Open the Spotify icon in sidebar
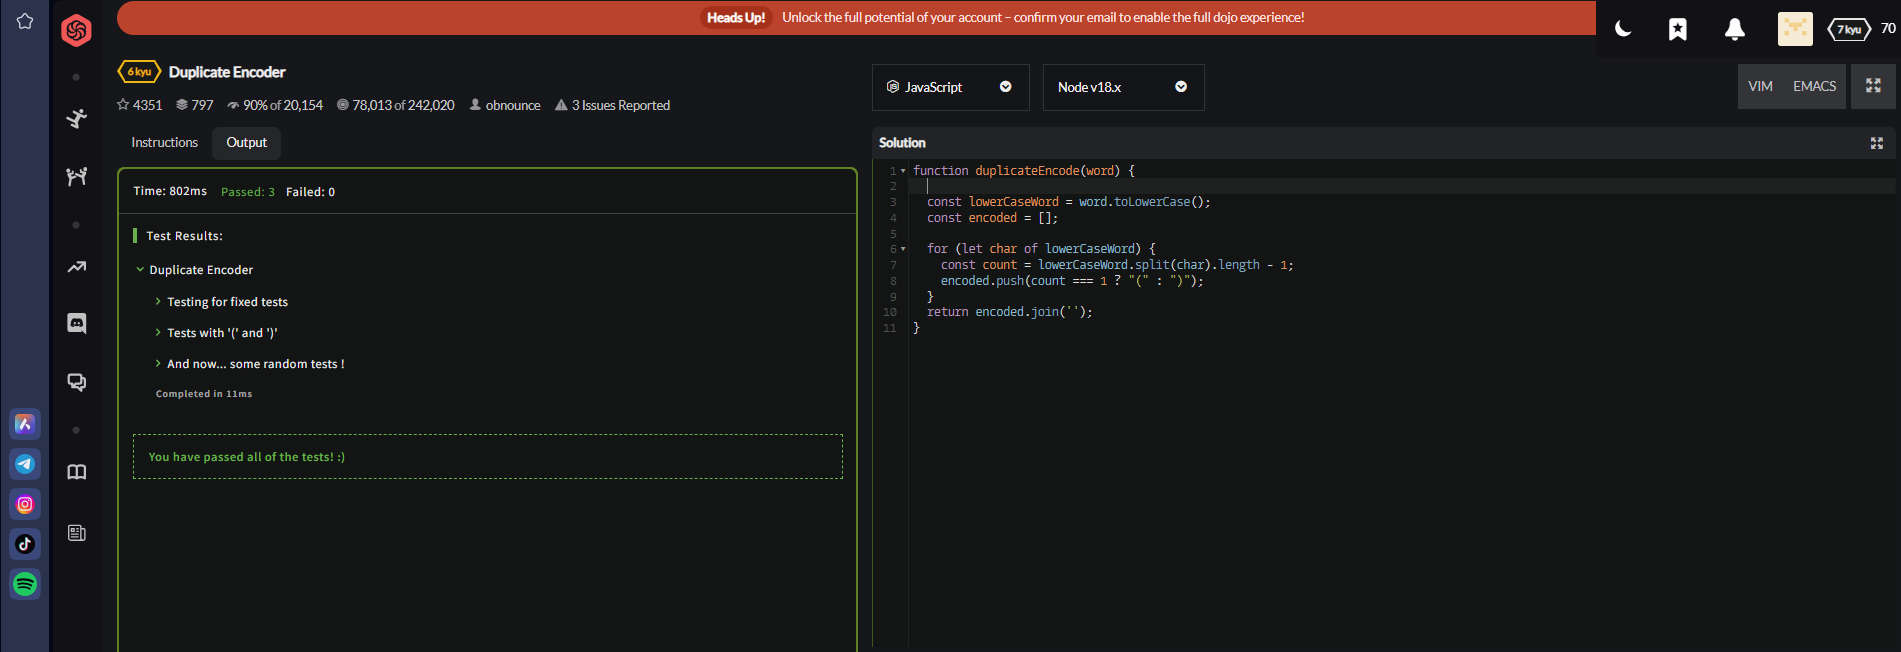1901x652 pixels. pyautogui.click(x=25, y=584)
